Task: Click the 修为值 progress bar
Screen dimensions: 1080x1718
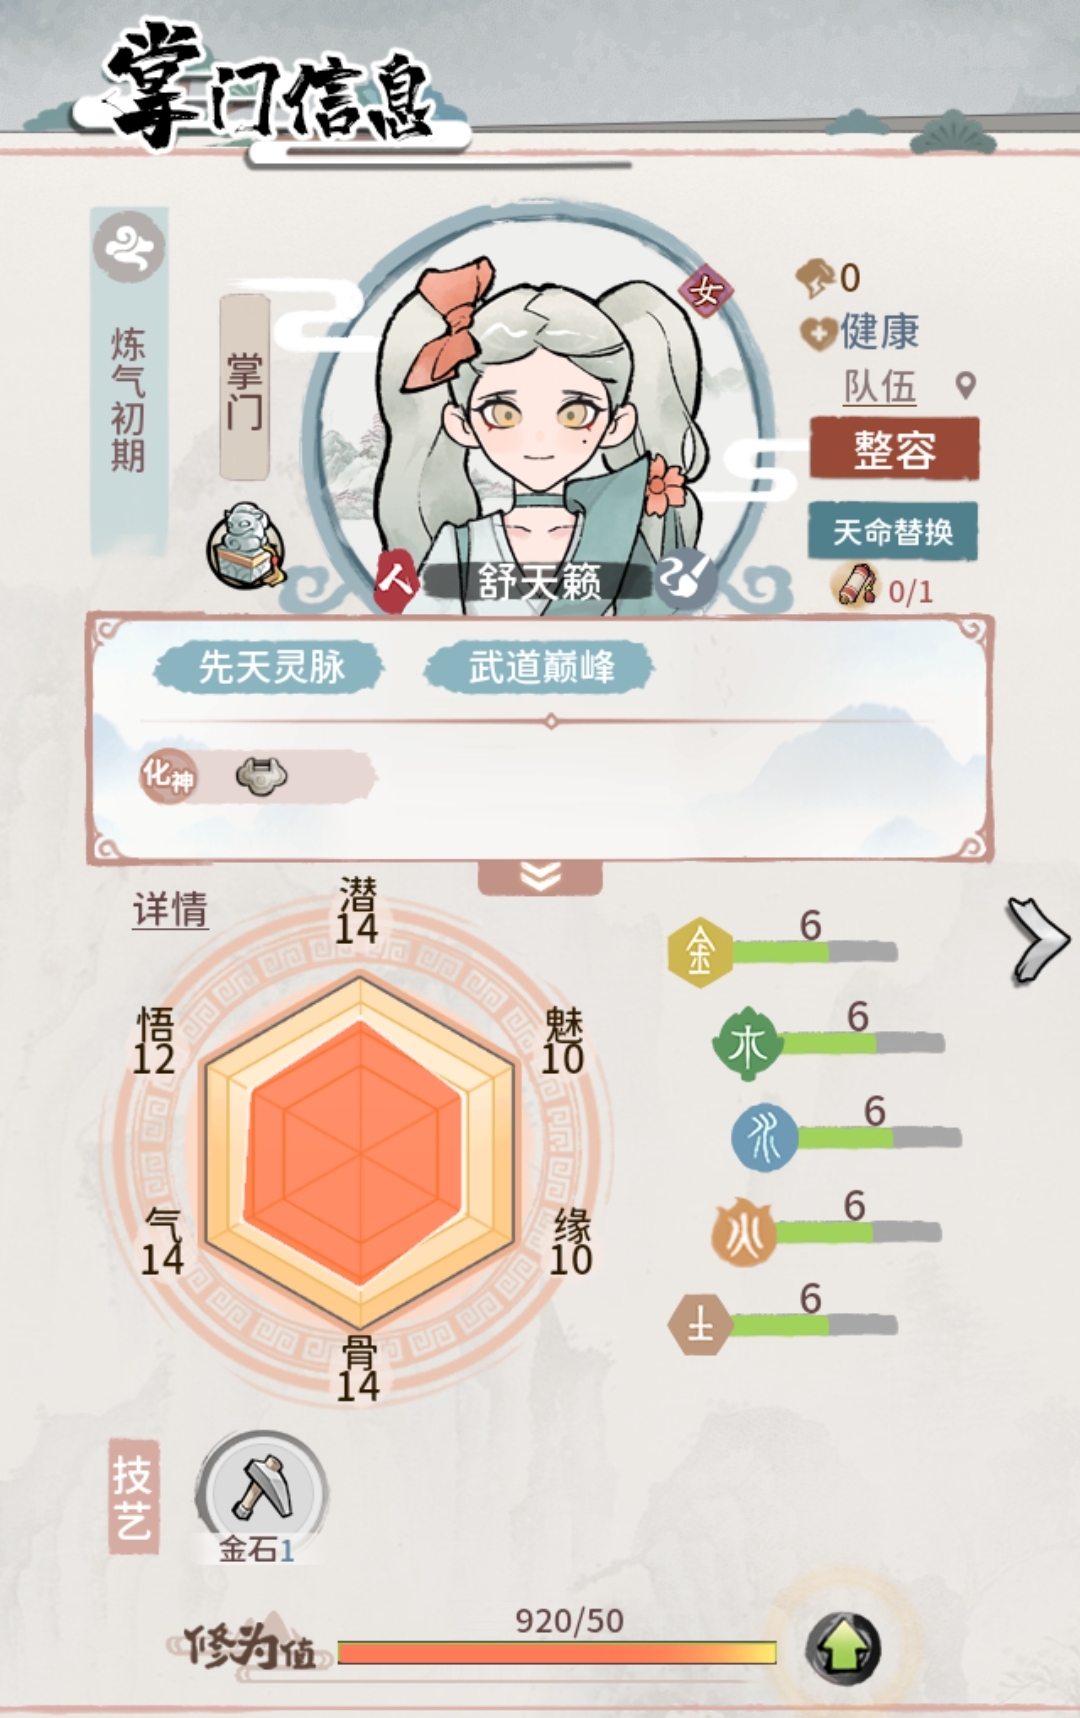Action: point(557,1652)
